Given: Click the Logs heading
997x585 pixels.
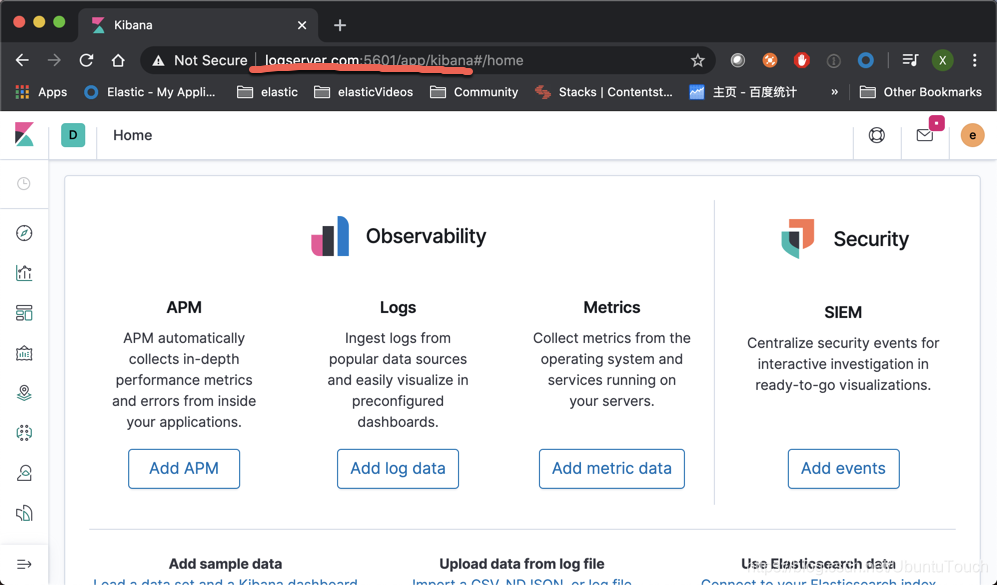Looking at the screenshot, I should click(398, 307).
